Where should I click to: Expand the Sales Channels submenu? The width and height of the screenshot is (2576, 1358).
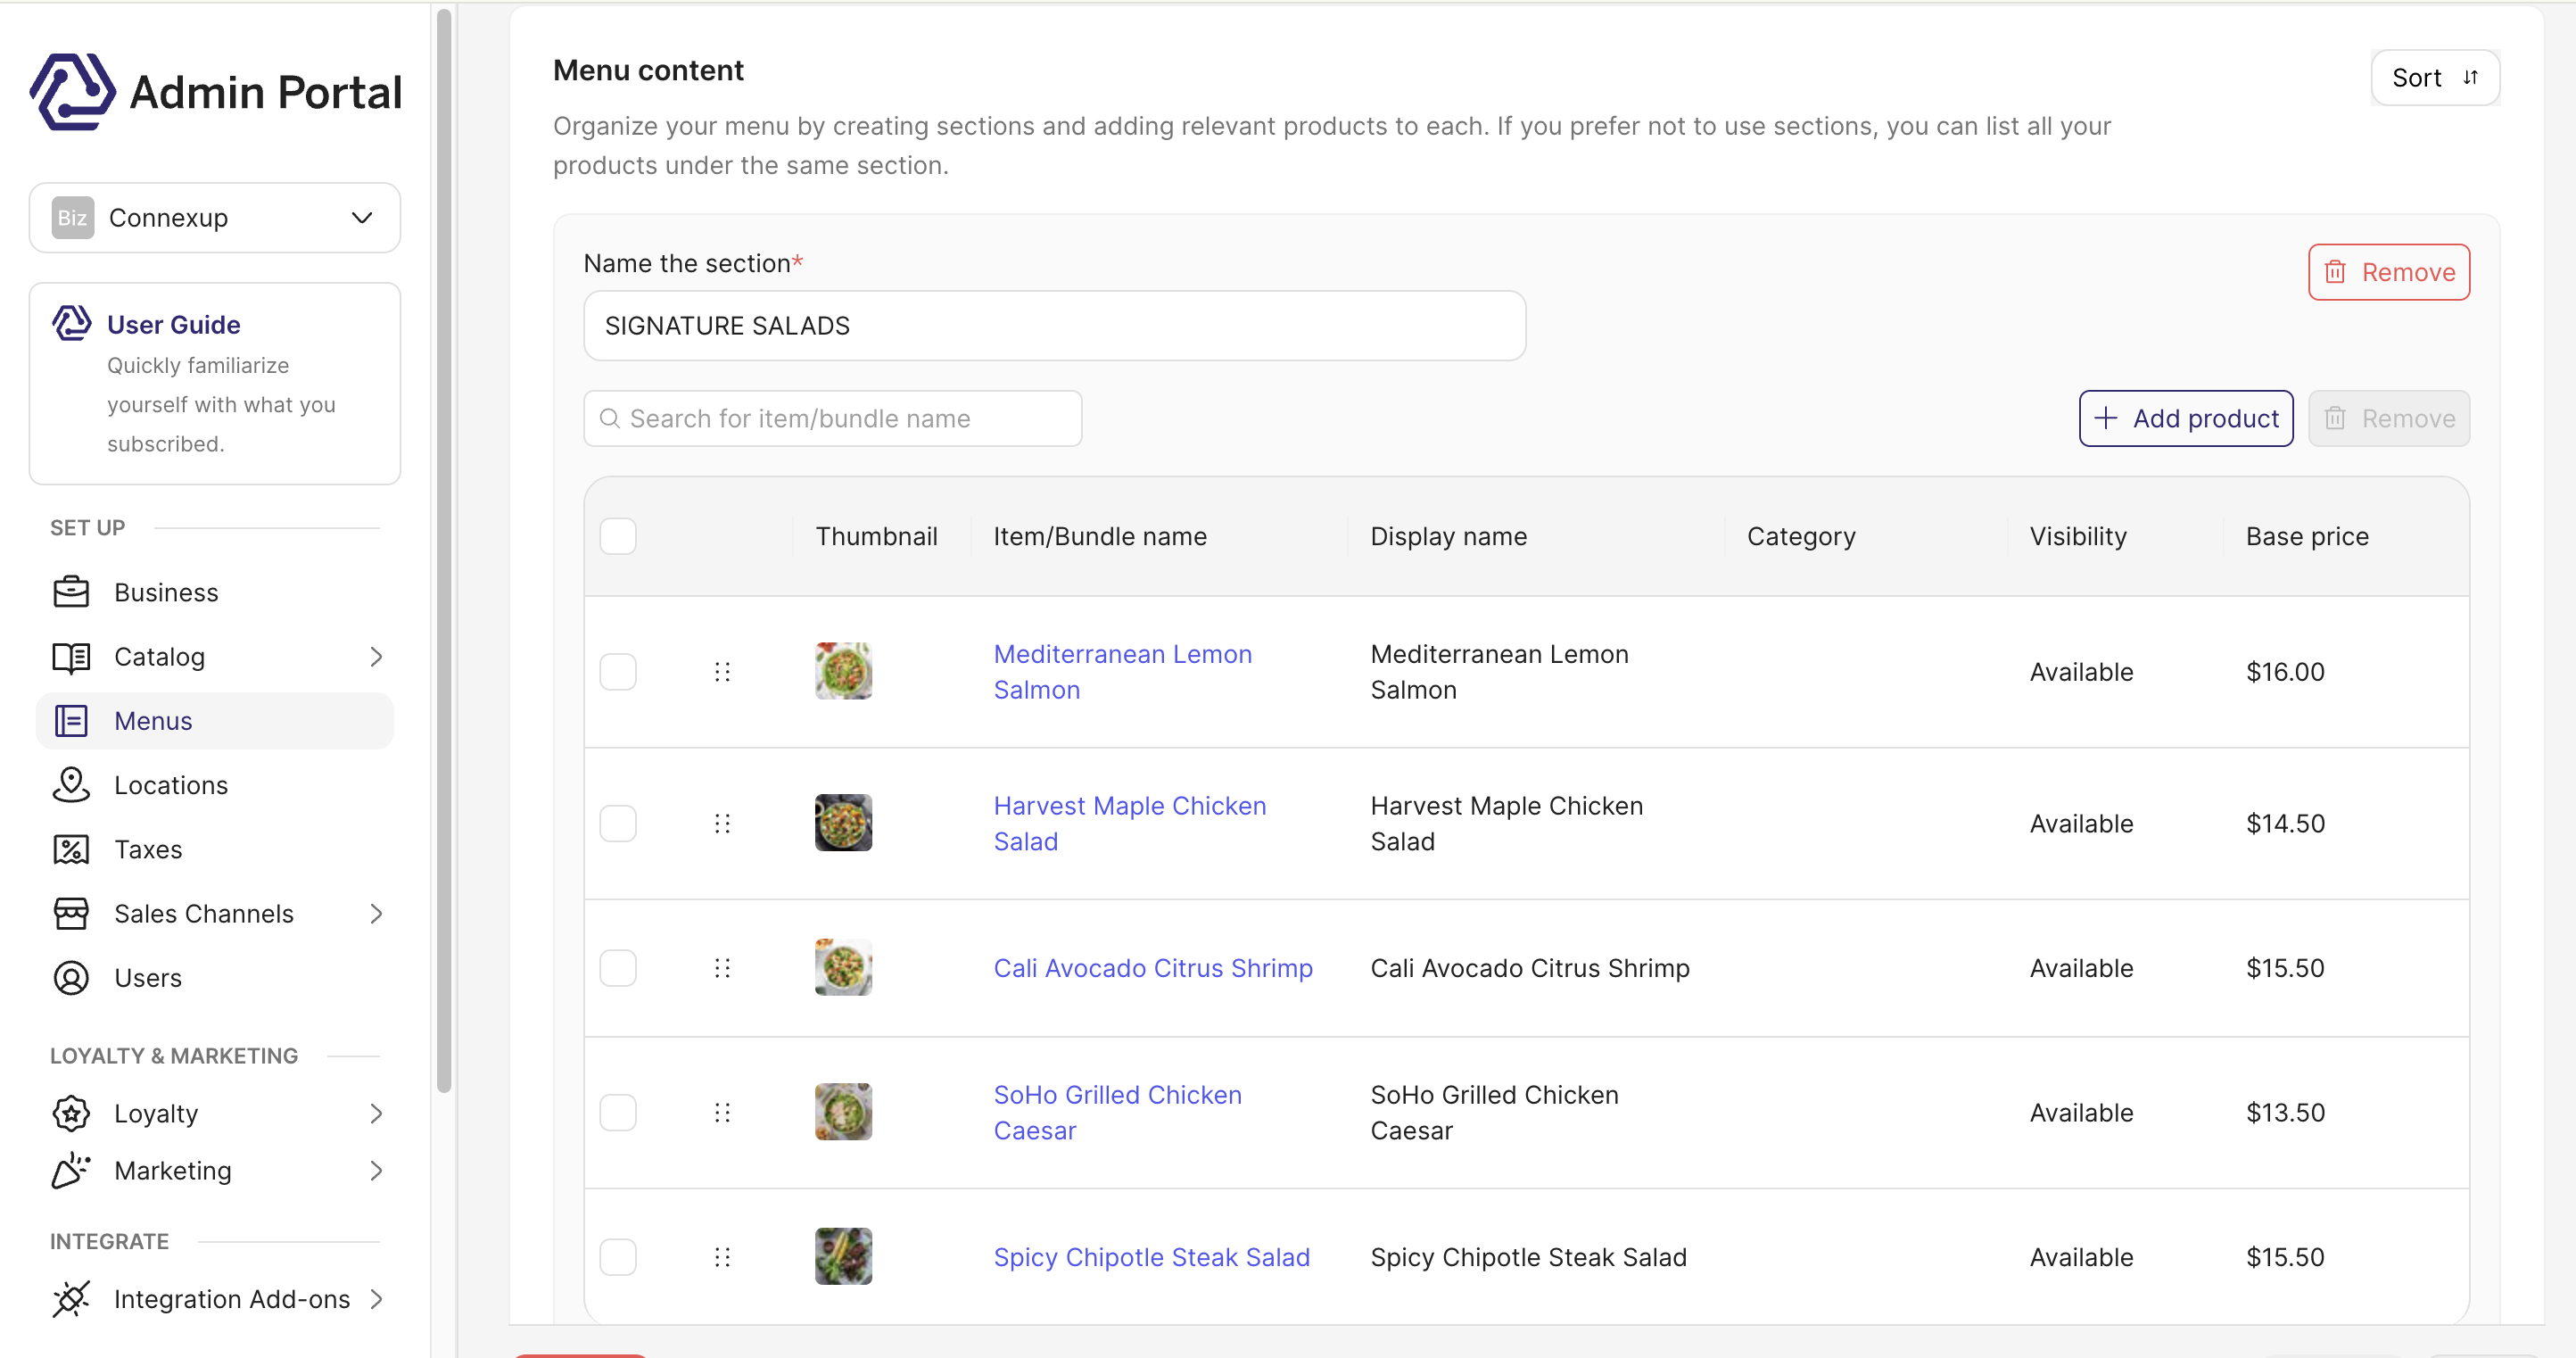(x=375, y=913)
